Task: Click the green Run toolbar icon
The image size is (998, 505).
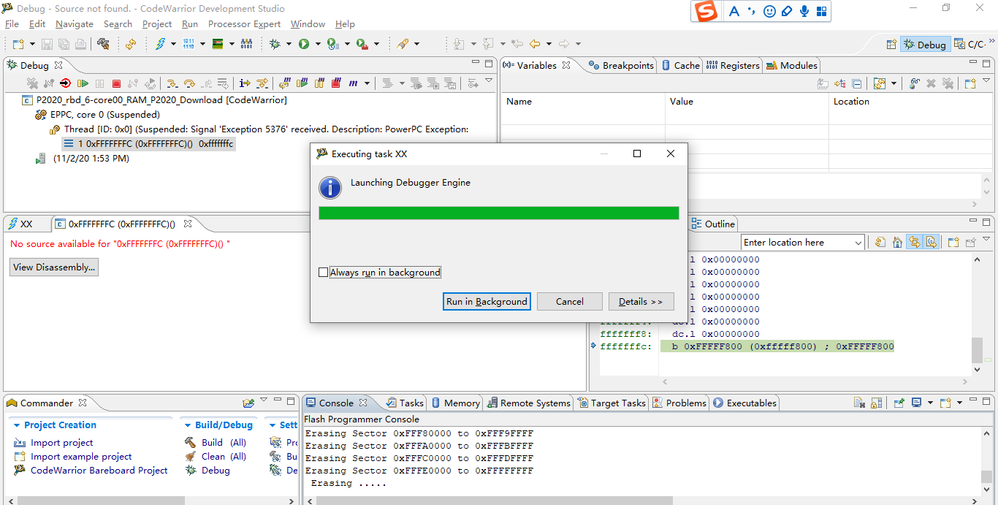Action: tap(304, 44)
